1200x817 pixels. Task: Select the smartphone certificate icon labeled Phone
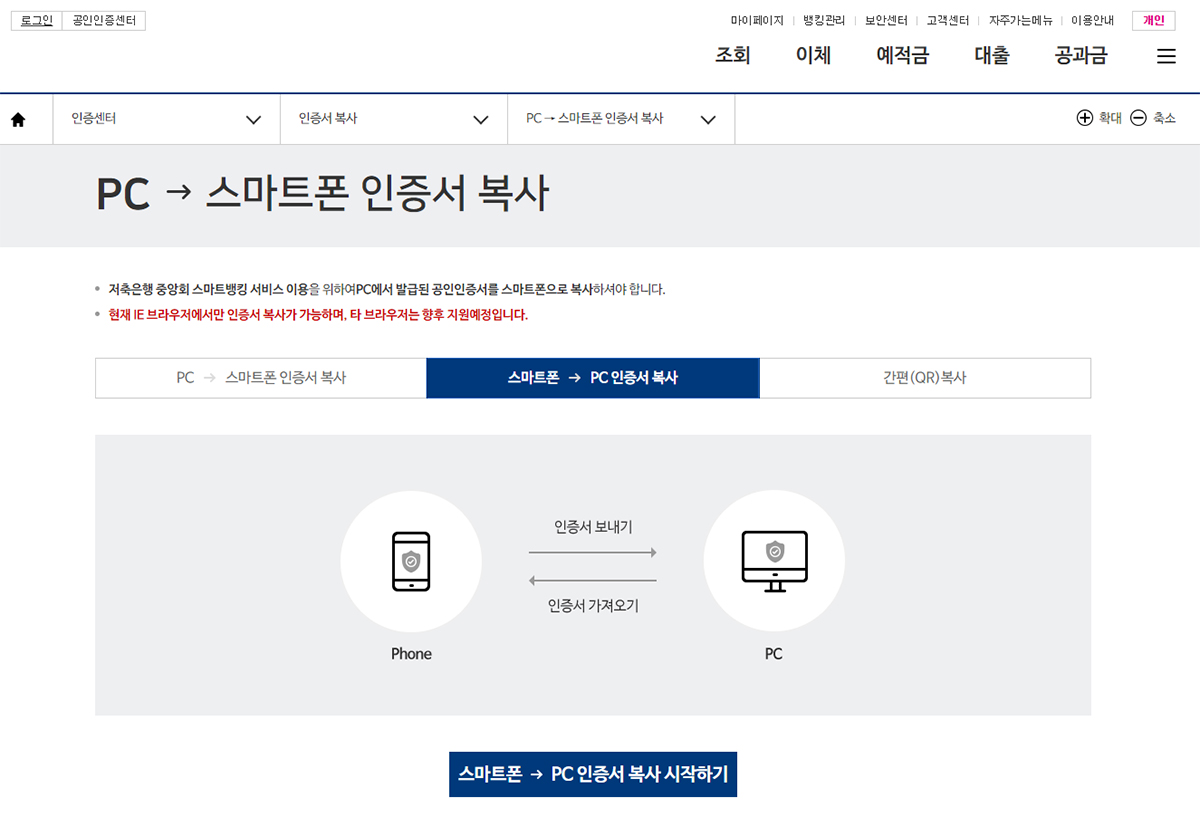(411, 561)
